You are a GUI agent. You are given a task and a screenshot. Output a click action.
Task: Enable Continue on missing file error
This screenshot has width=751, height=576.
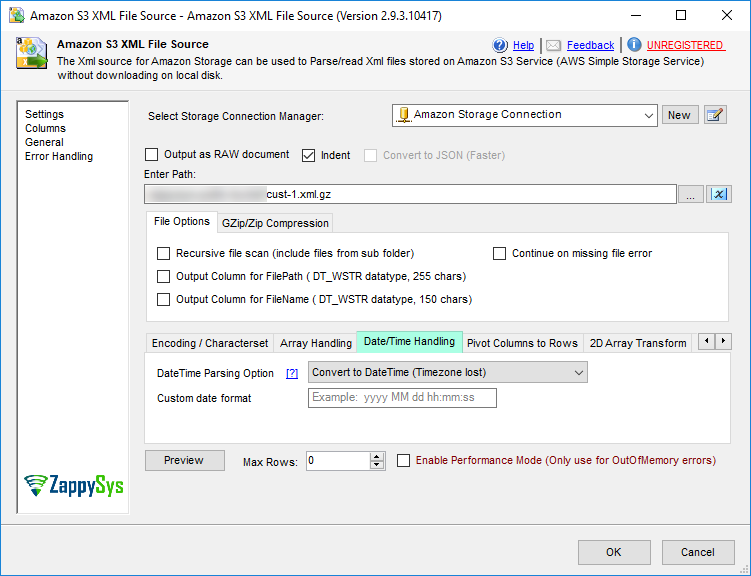coord(500,253)
